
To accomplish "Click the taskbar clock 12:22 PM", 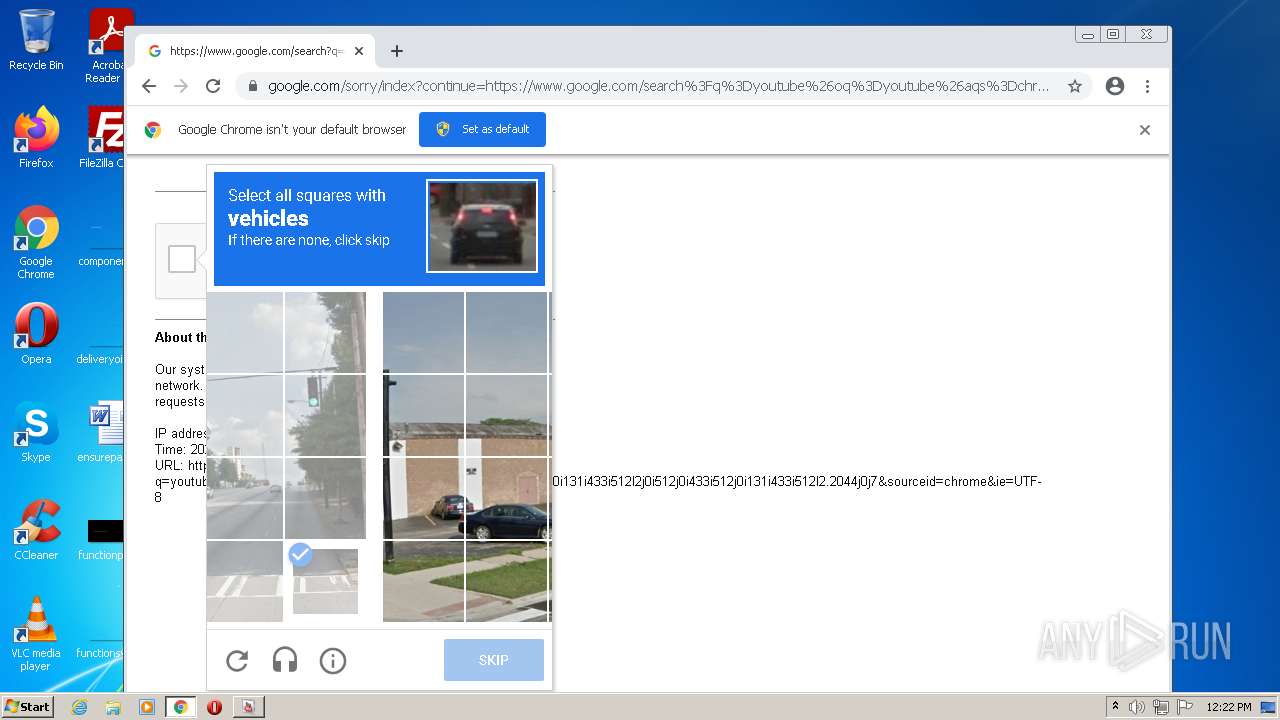I will tap(1229, 707).
